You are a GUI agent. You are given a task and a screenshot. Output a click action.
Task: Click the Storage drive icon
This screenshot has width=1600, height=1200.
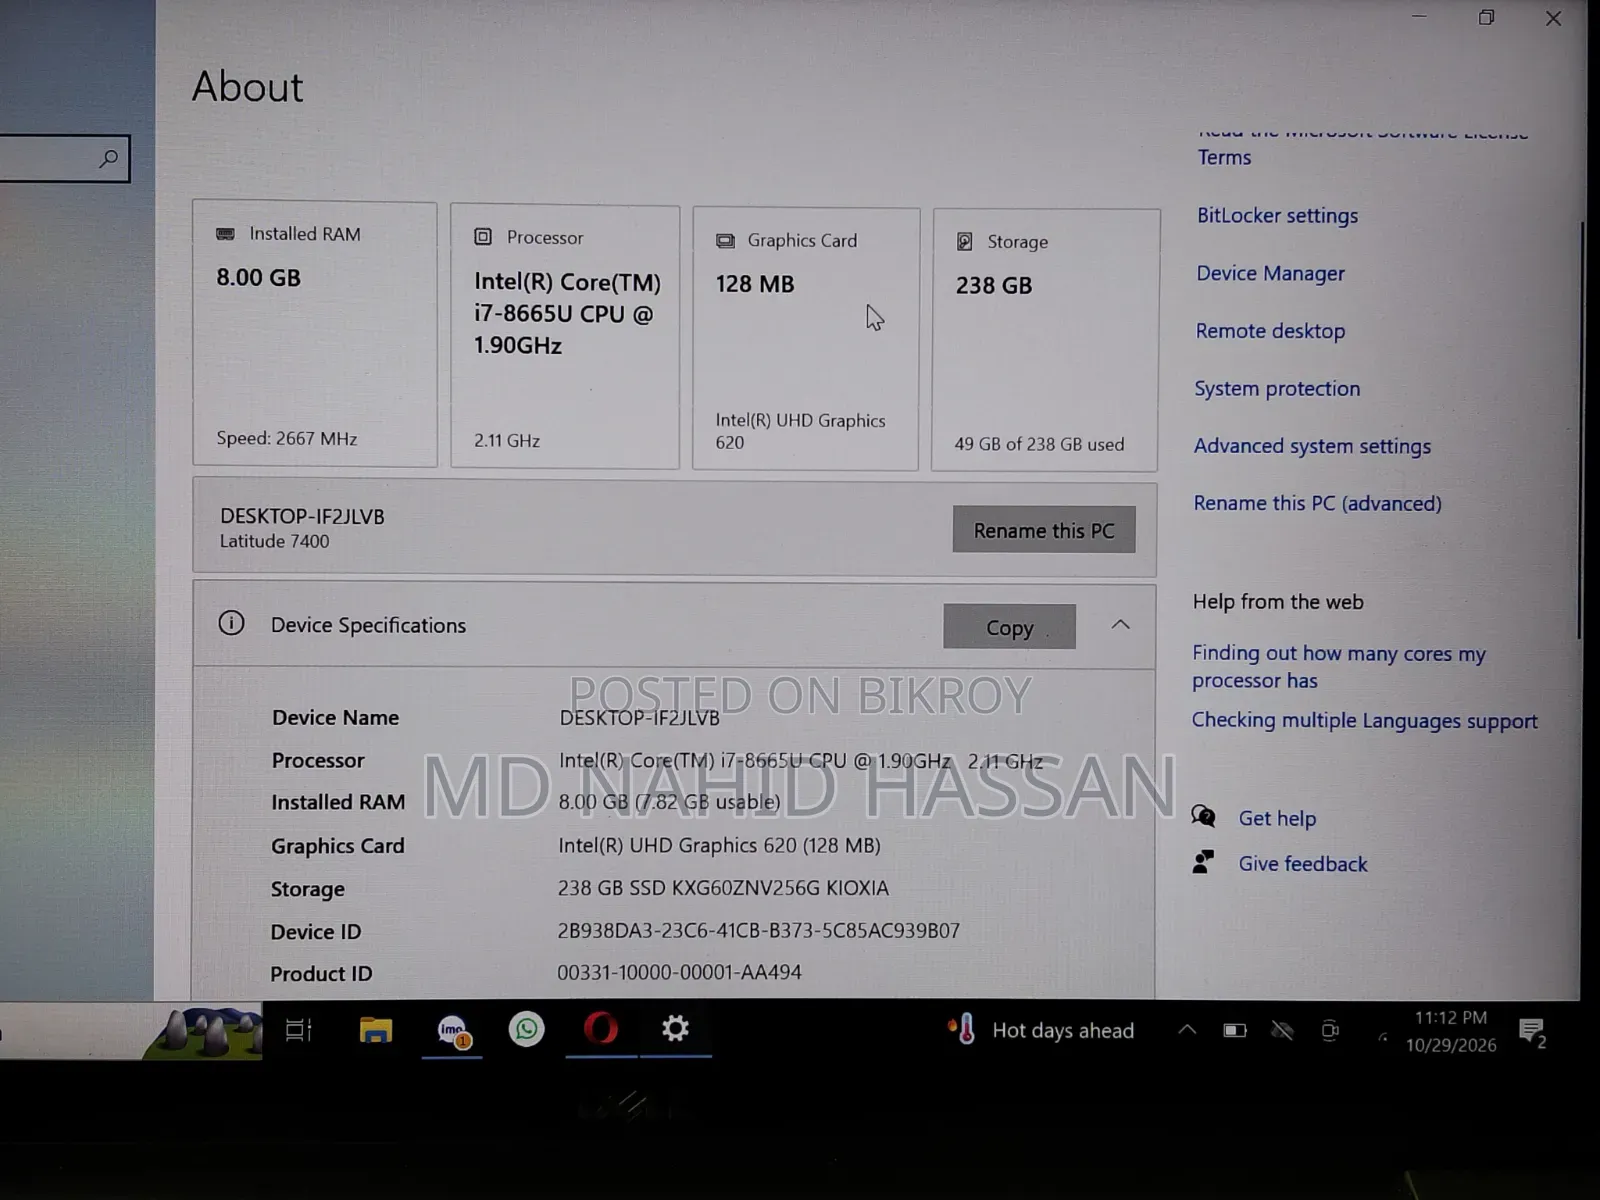pos(965,242)
